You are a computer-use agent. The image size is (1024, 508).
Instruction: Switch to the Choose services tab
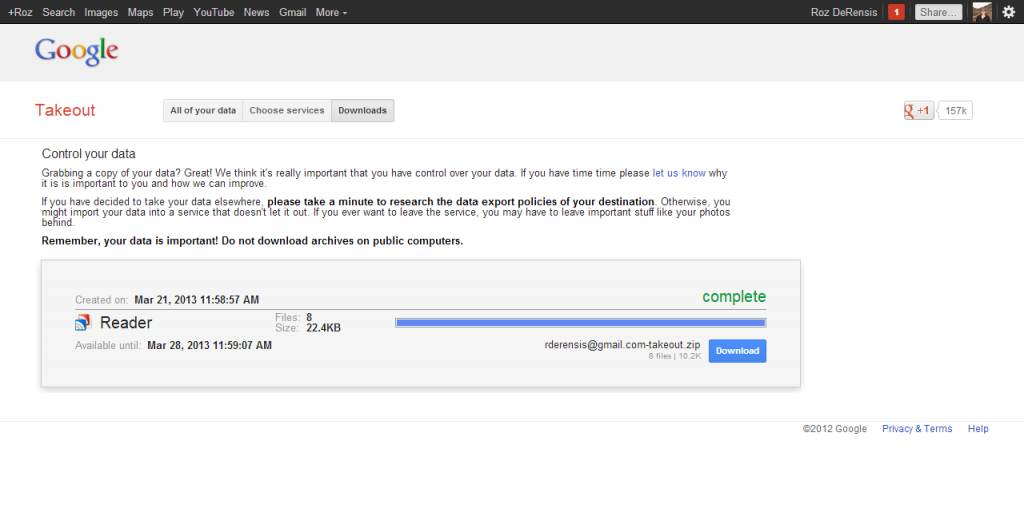click(287, 111)
